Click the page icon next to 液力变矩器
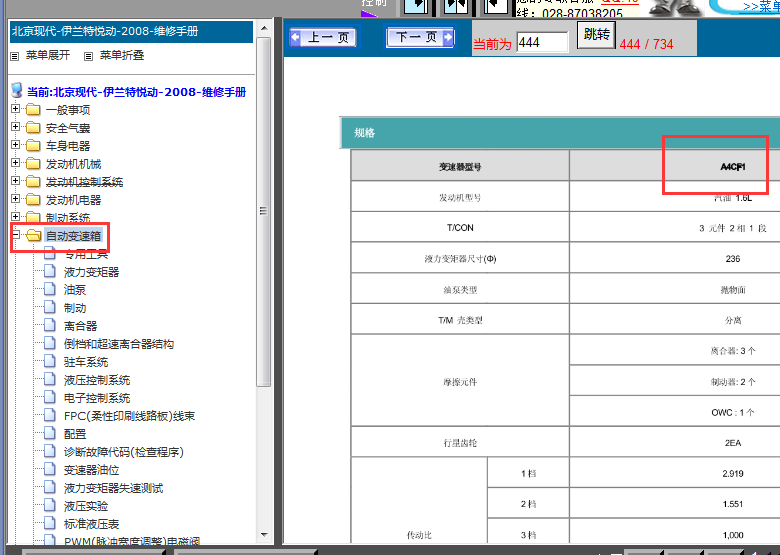 tap(50, 271)
